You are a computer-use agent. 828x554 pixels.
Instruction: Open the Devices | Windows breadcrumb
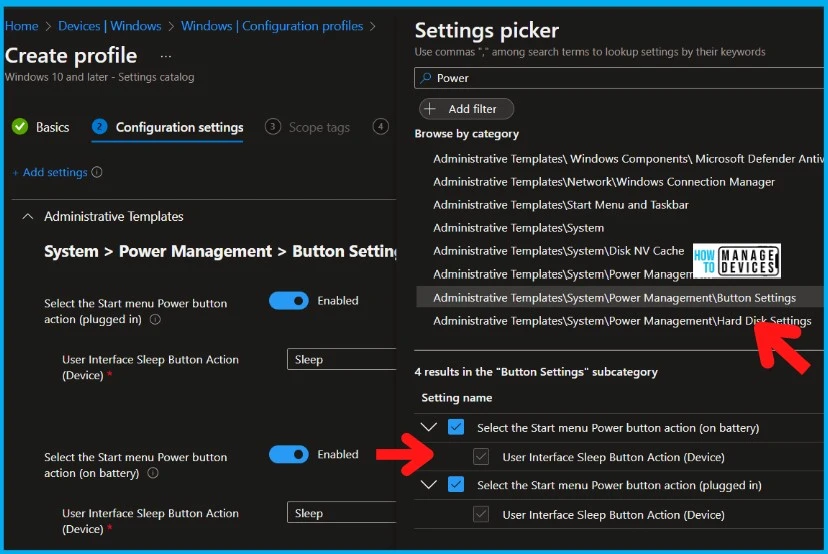109,26
